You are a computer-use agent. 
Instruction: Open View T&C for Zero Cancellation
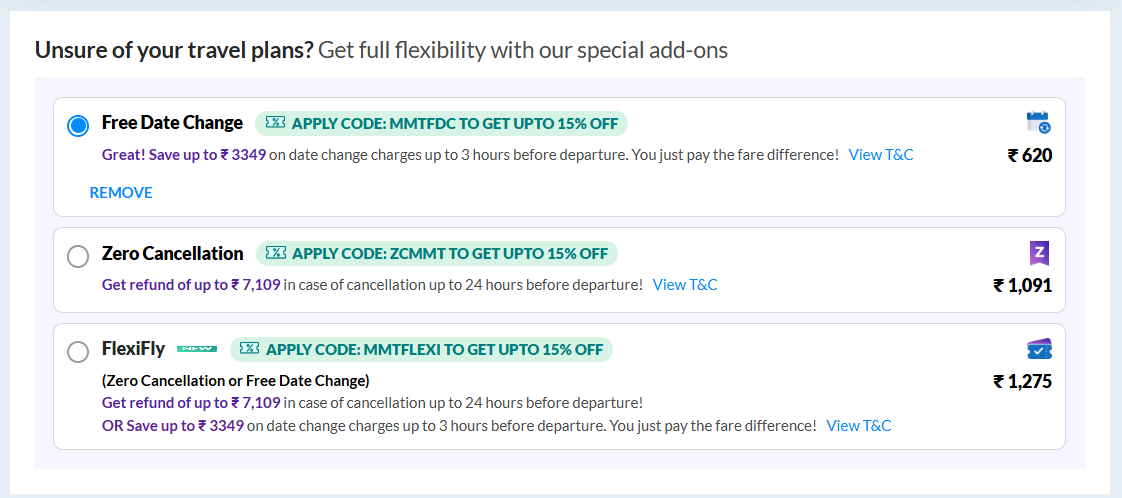tap(685, 285)
